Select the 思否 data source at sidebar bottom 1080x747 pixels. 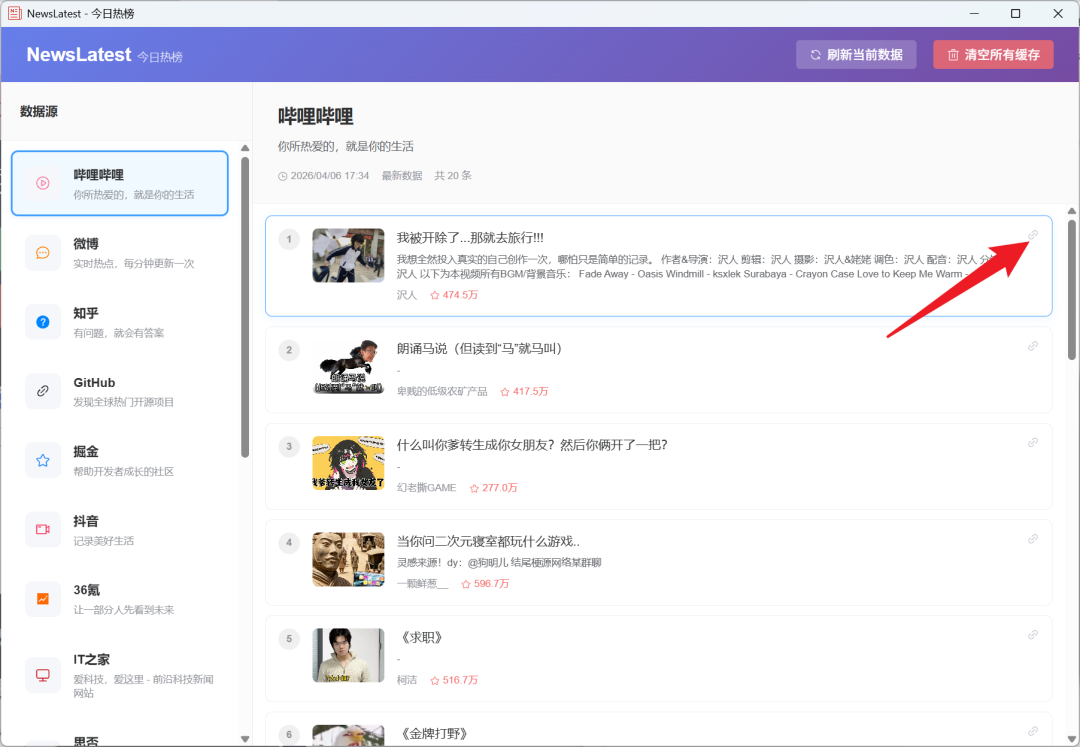120,736
